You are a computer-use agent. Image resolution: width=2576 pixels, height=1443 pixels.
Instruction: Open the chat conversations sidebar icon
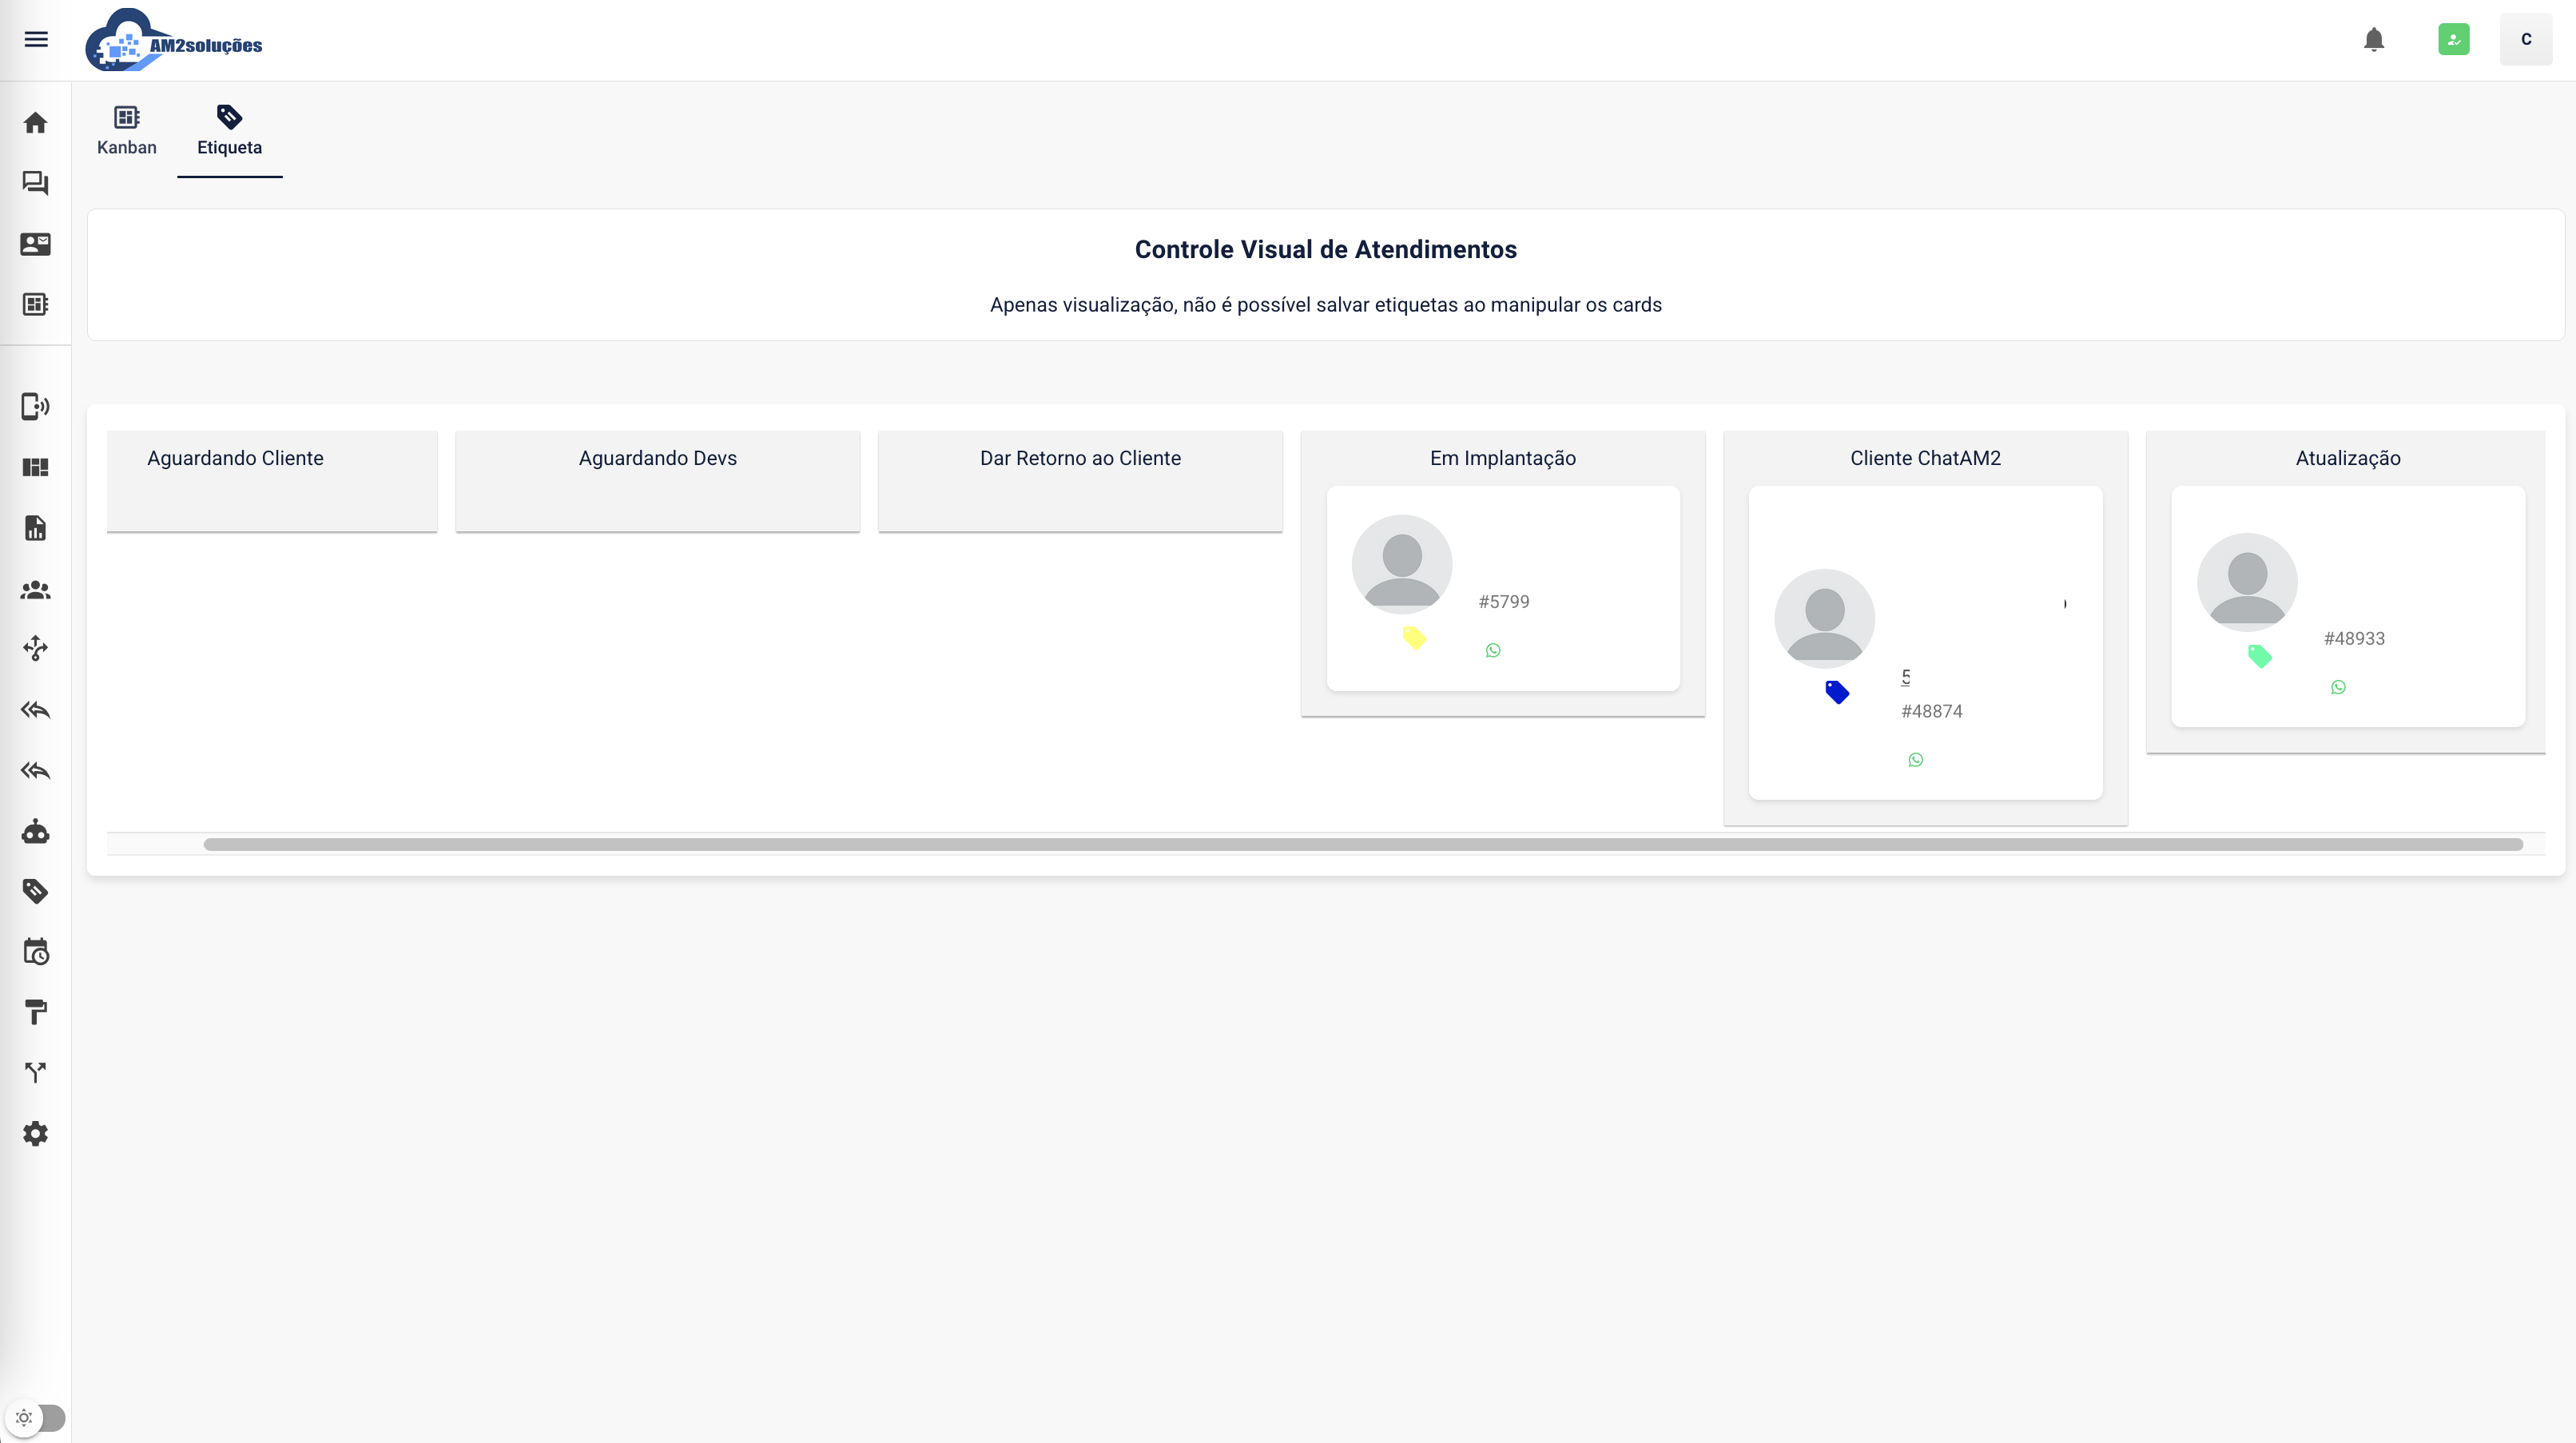click(36, 183)
